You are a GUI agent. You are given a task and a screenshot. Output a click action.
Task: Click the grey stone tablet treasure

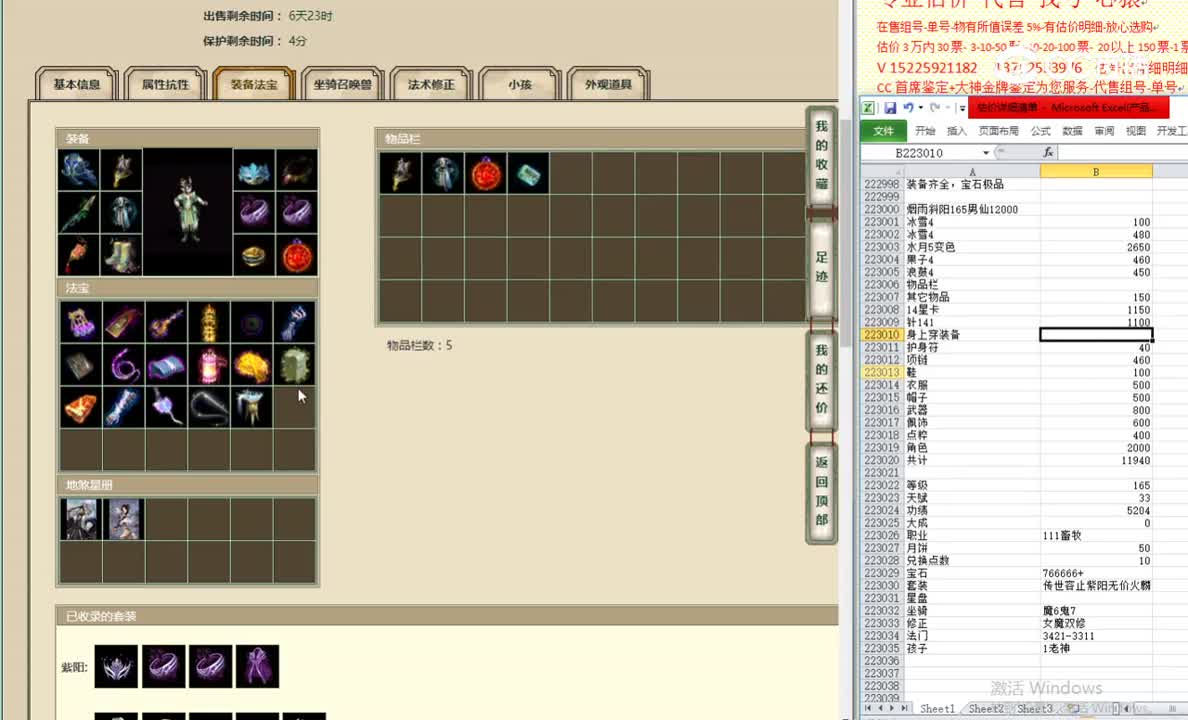80,365
